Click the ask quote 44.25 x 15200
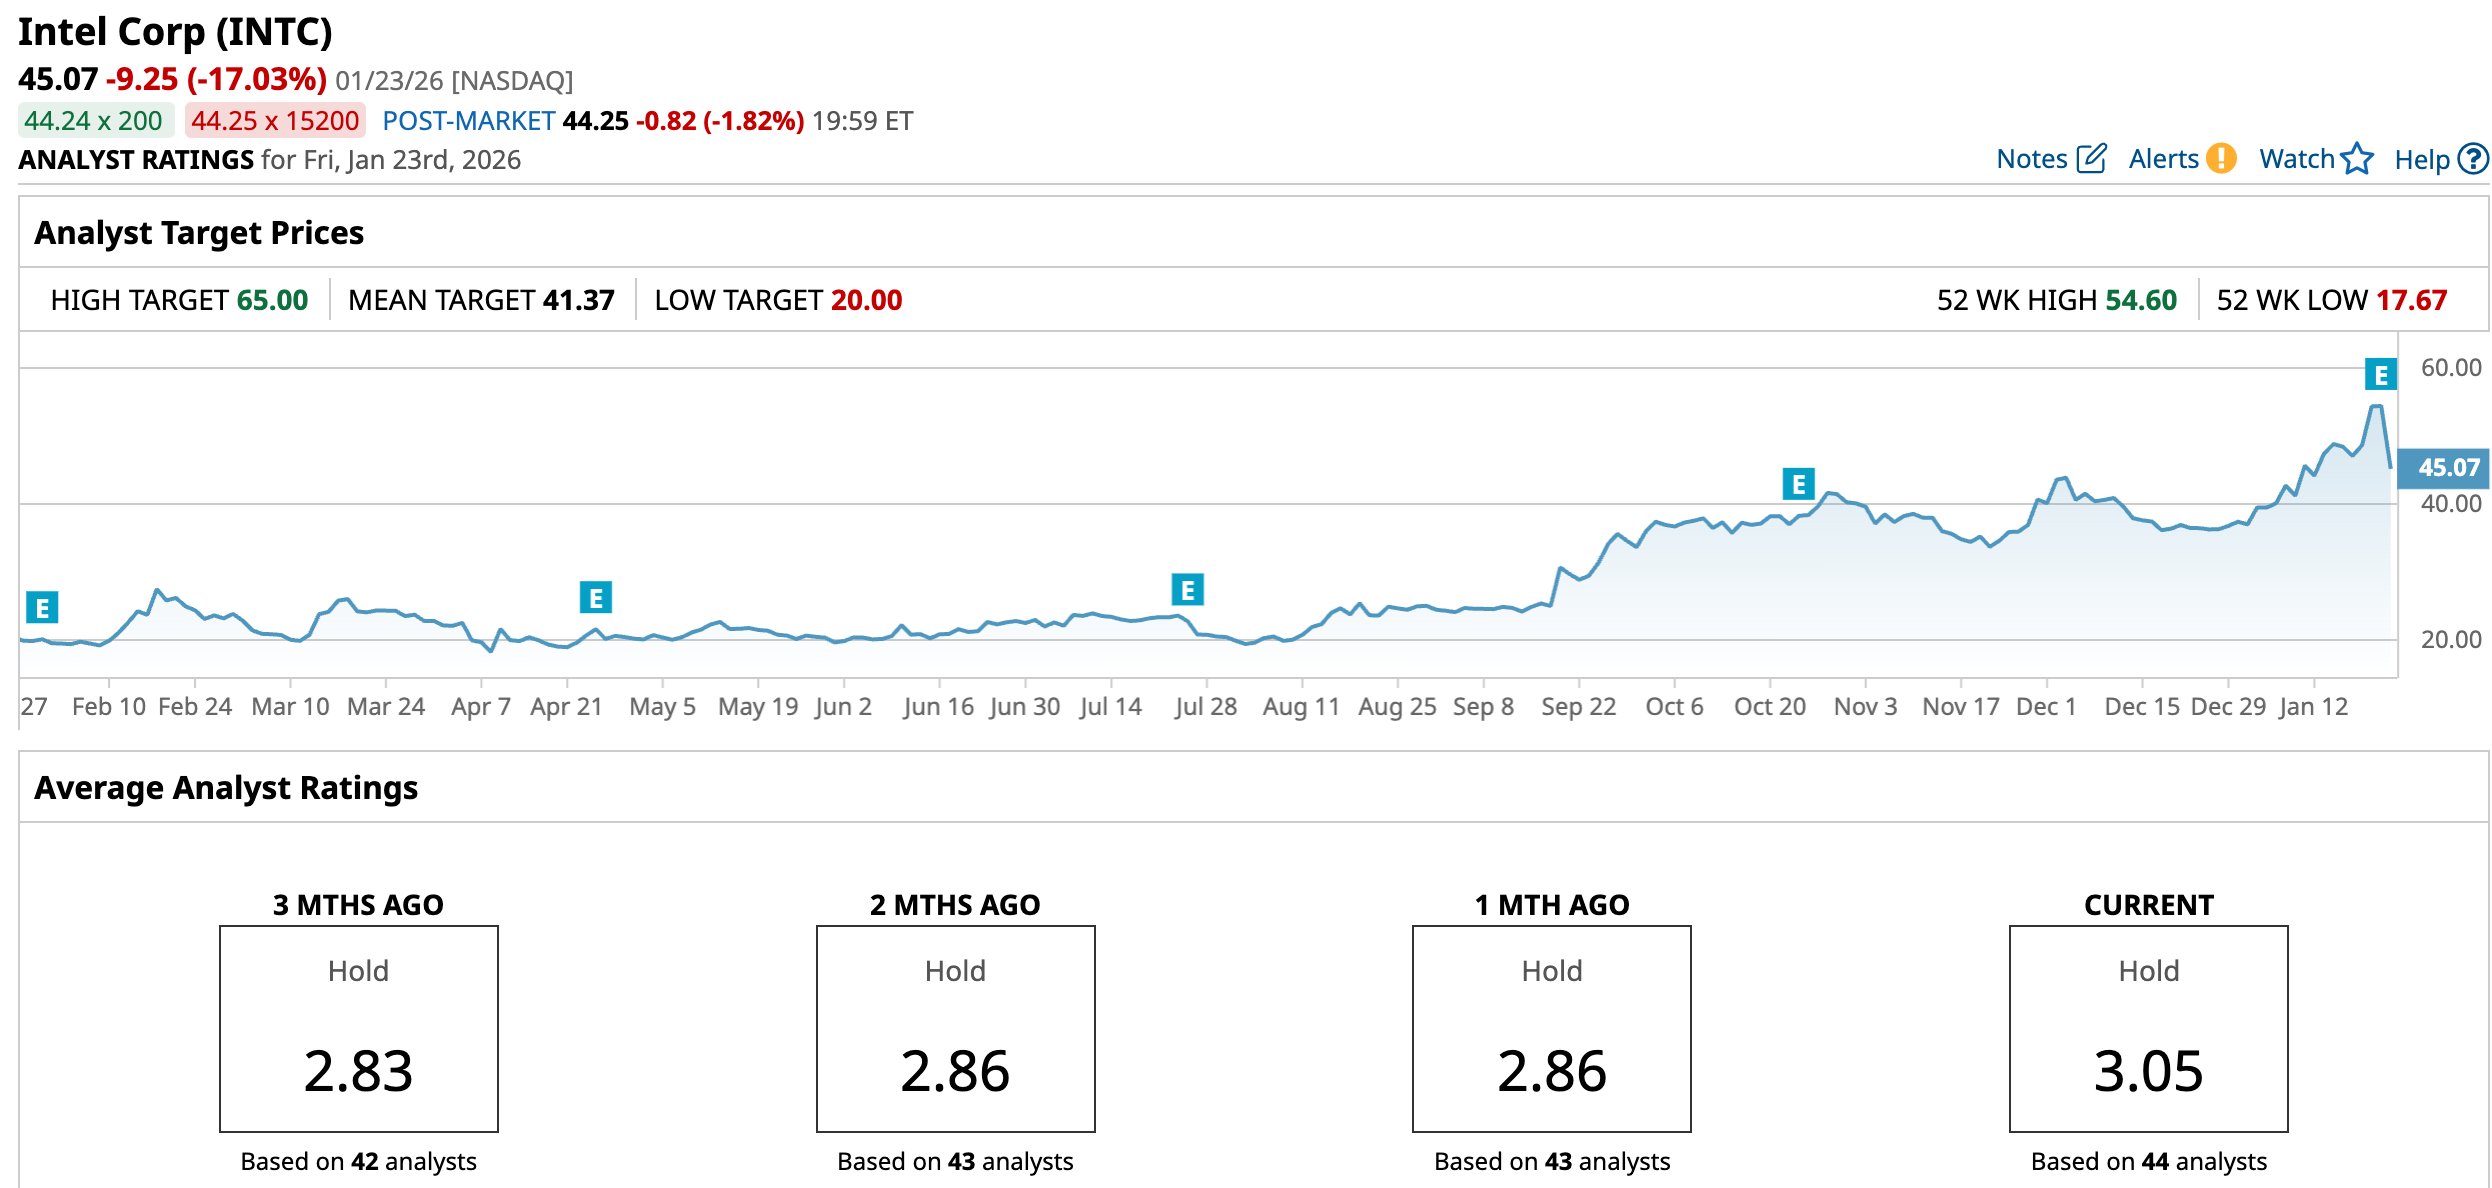This screenshot has height=1188, width=2492. (275, 121)
